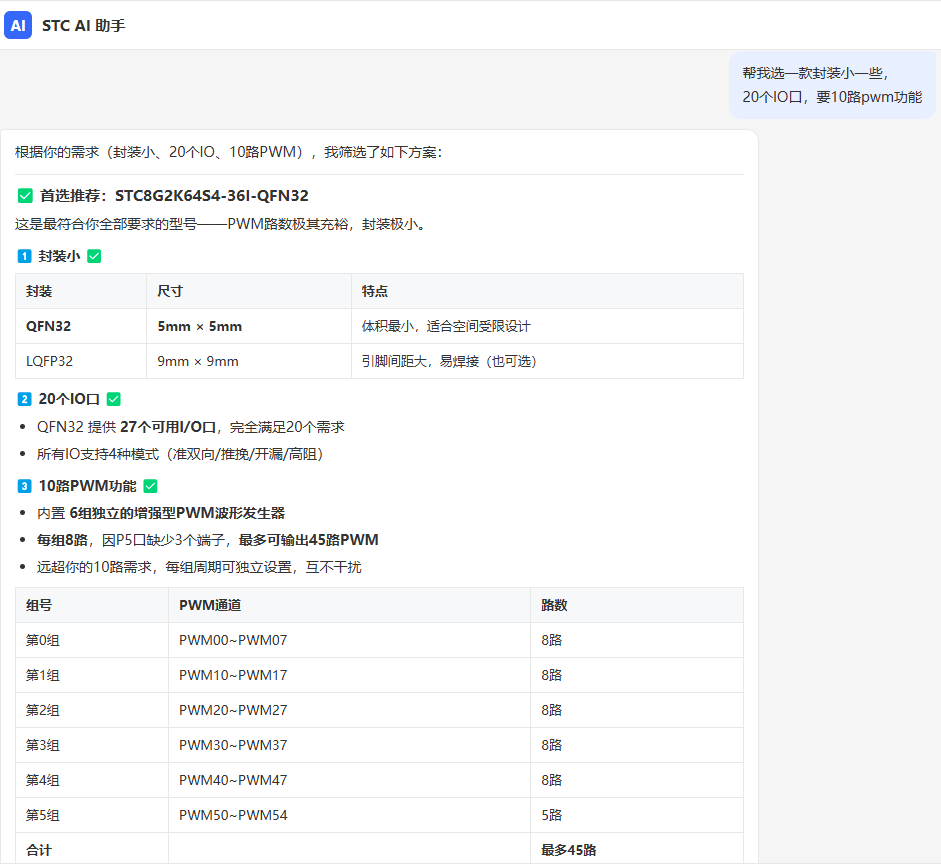The height and width of the screenshot is (865, 941).
Task: Click the 6组独立的增强型PWM波形发生器 text
Action: (177, 513)
